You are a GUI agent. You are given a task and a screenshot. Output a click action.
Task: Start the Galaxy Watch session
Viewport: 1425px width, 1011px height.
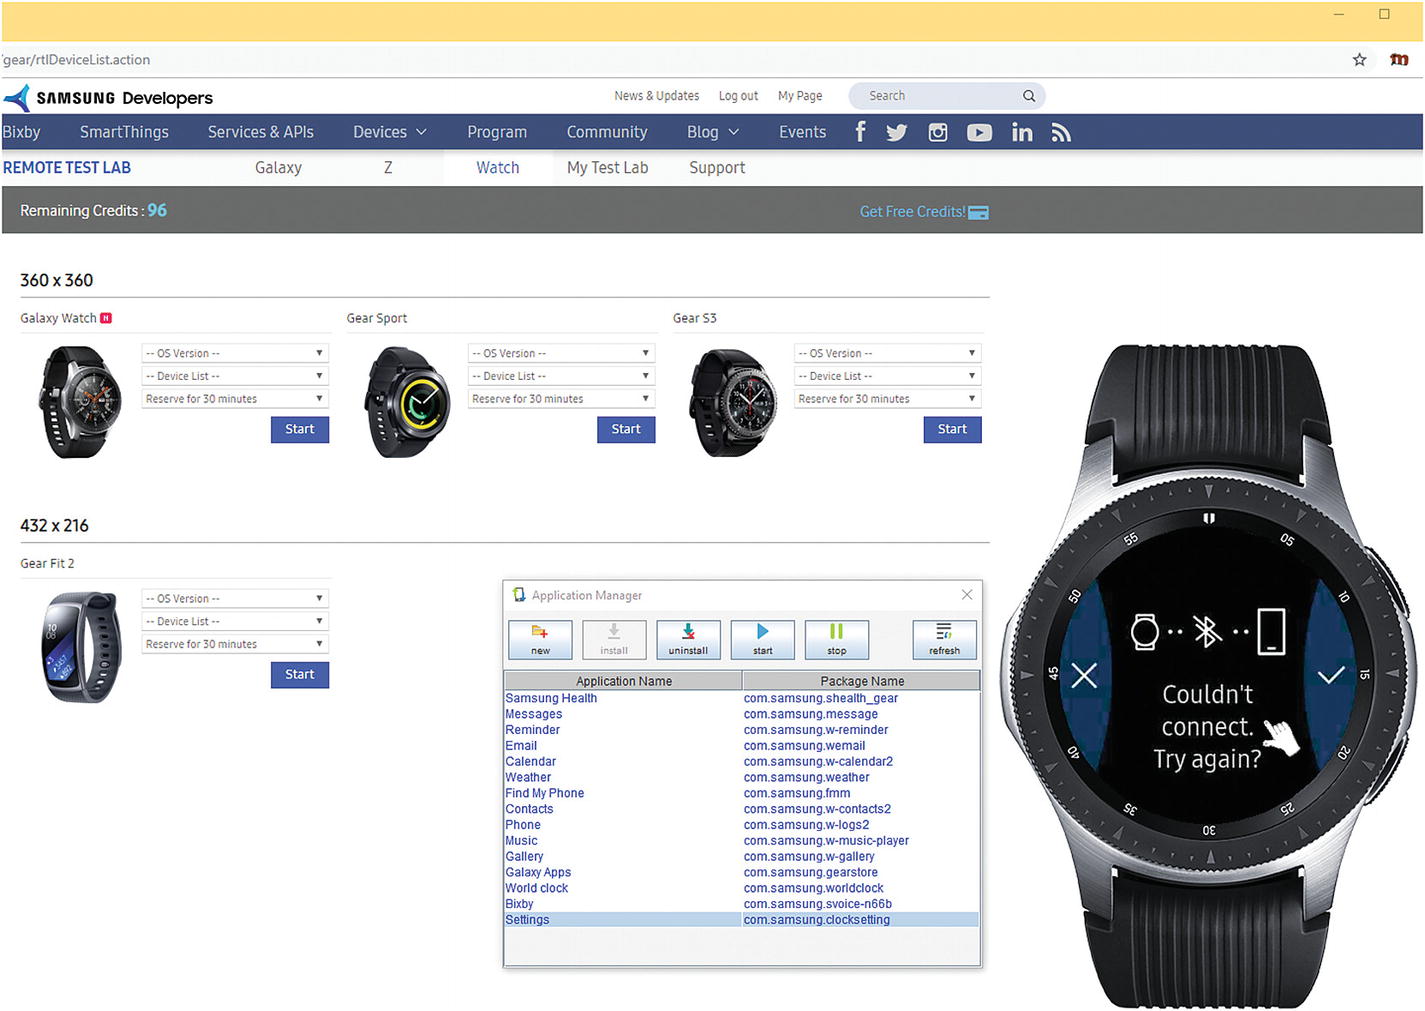[300, 429]
